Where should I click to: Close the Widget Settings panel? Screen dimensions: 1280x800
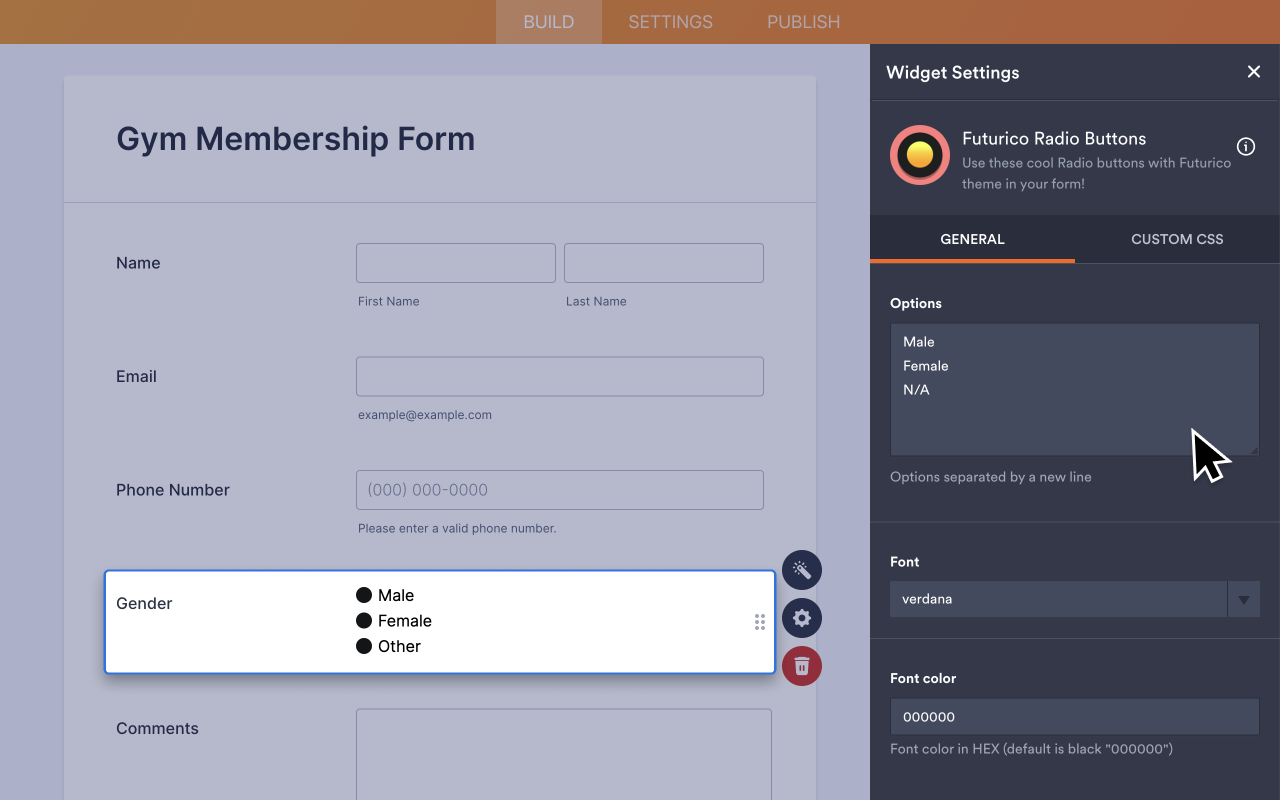(1253, 71)
